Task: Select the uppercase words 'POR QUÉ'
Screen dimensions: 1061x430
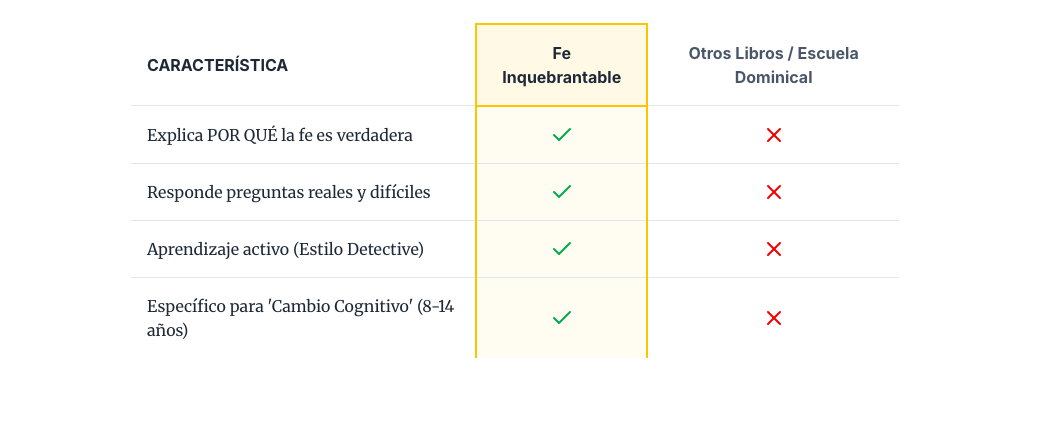Action: click(243, 135)
